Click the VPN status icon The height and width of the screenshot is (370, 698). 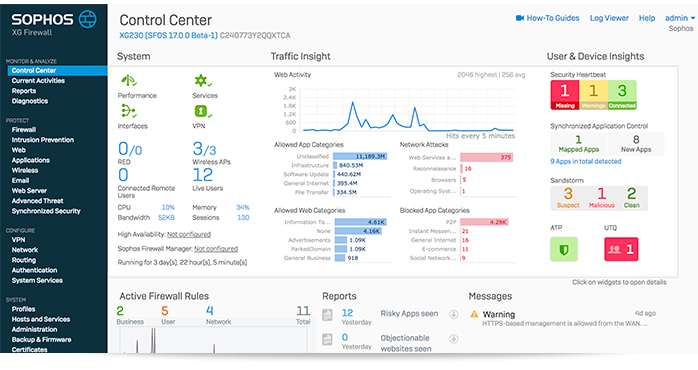pos(203,111)
